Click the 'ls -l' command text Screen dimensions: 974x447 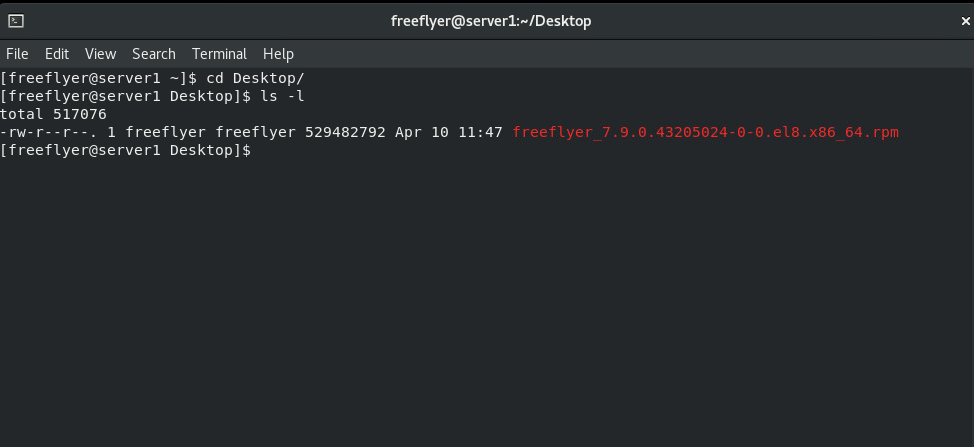click(x=283, y=96)
